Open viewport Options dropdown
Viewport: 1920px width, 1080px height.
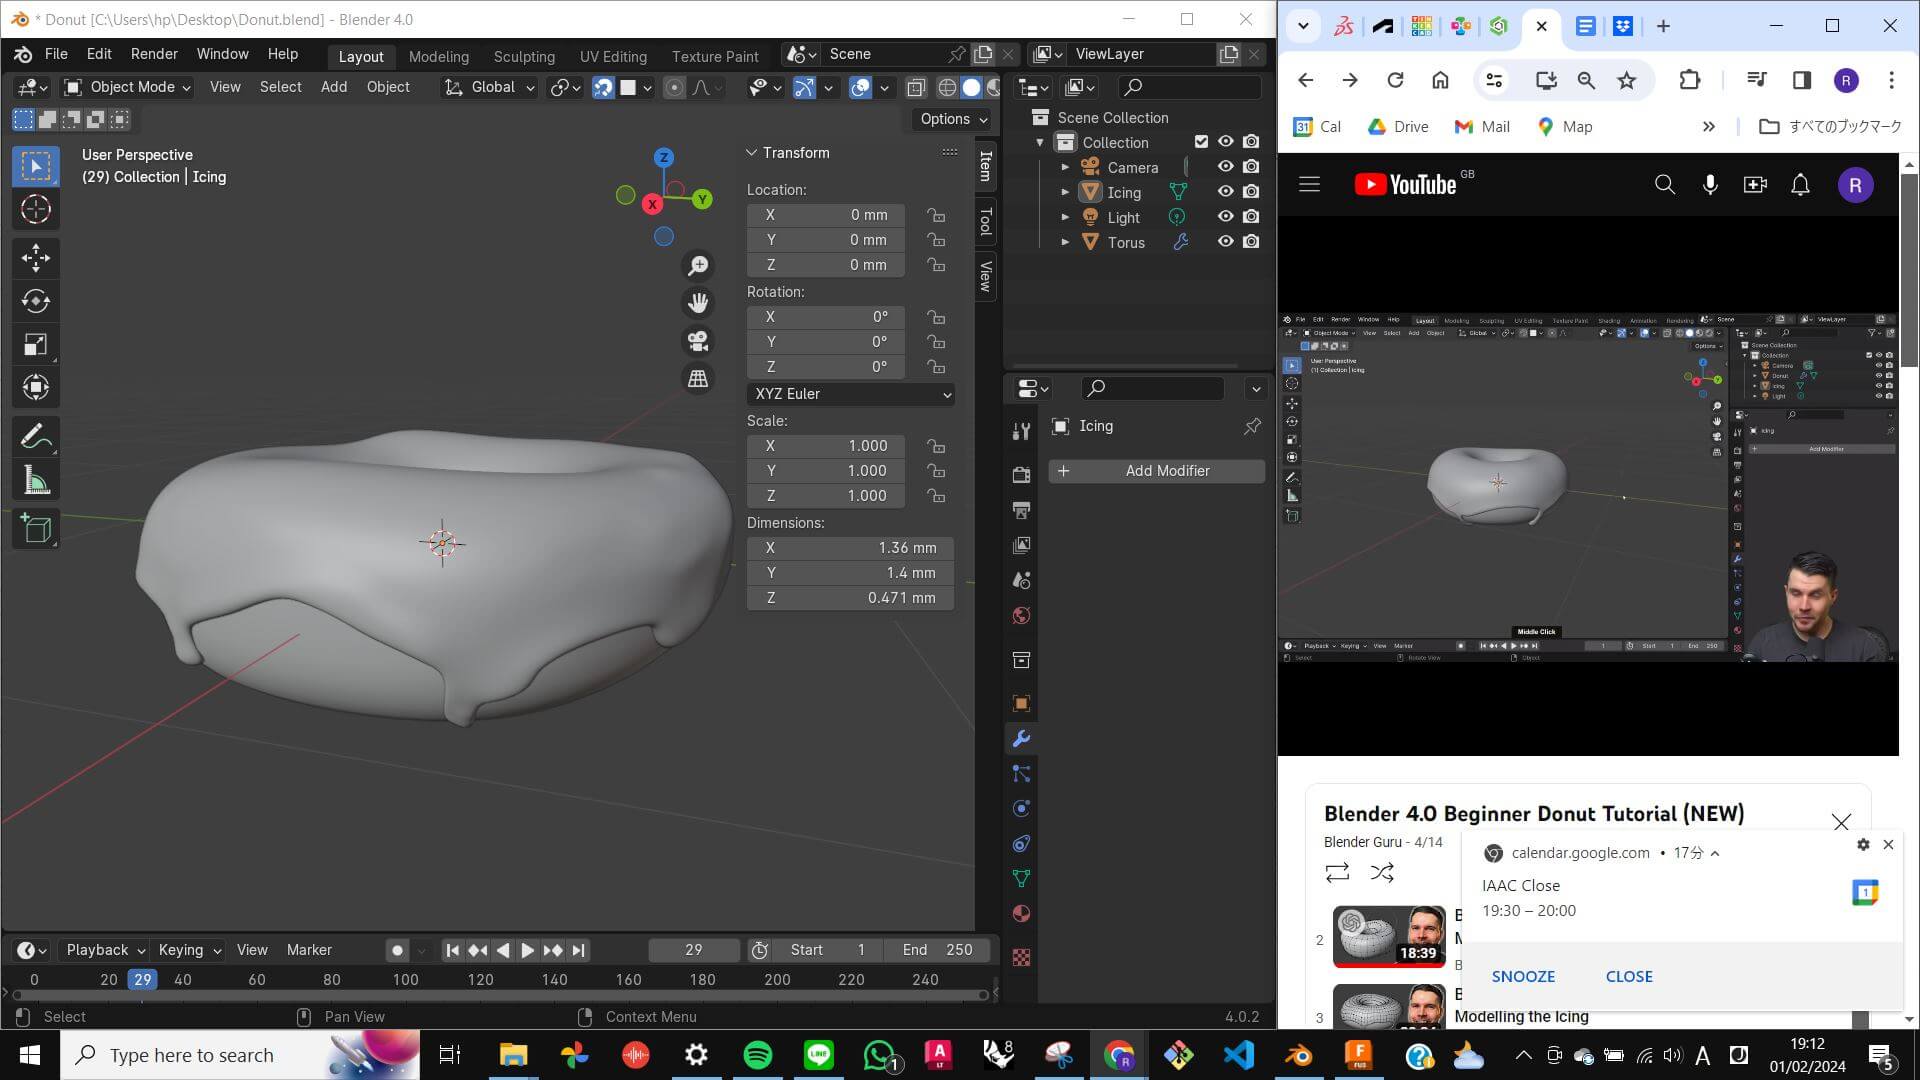point(953,119)
